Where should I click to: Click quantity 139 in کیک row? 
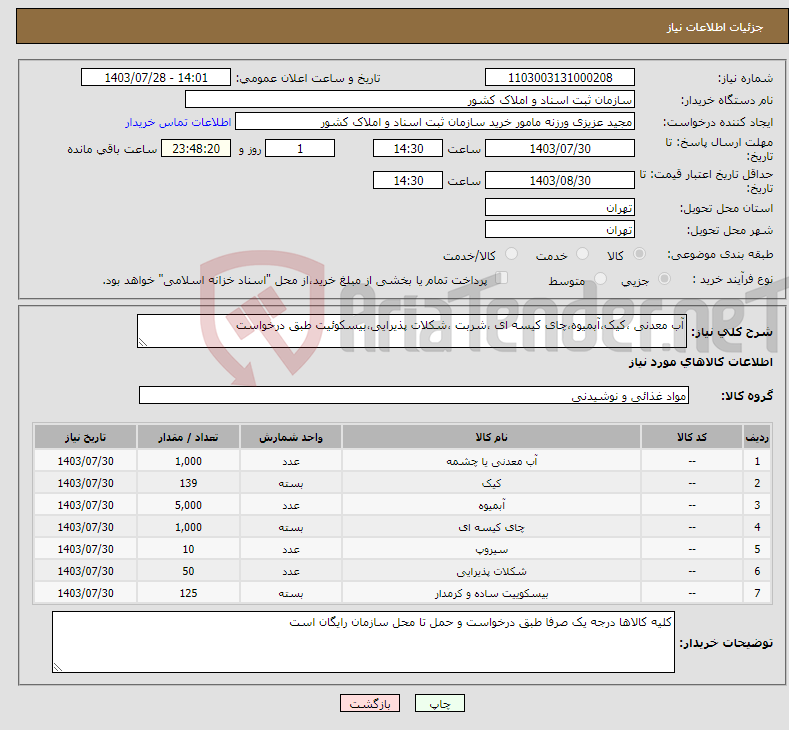click(188, 483)
